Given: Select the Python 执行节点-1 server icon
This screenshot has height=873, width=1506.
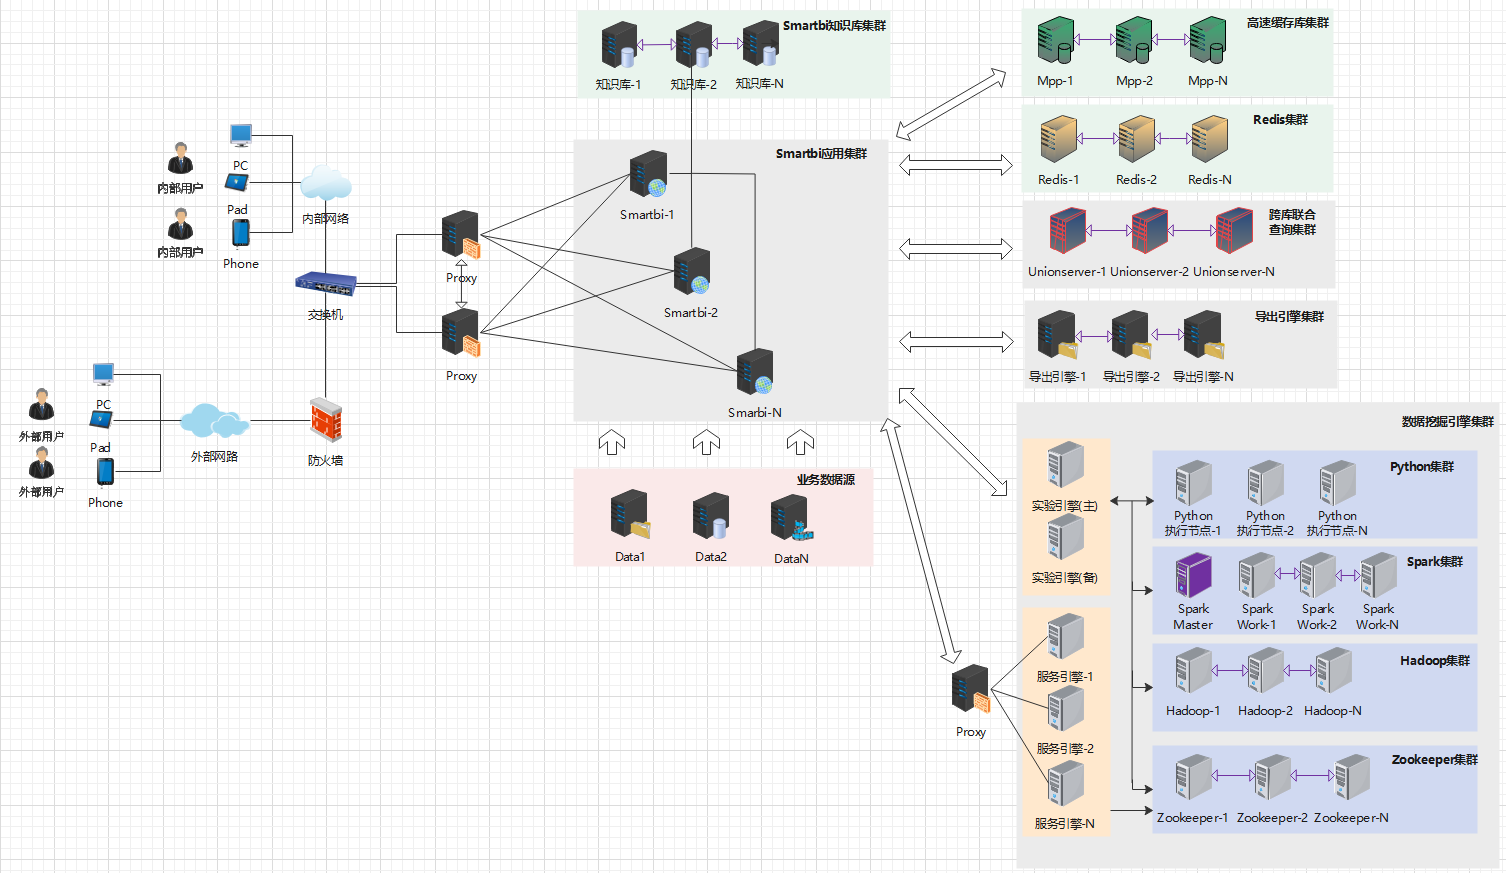Looking at the screenshot, I should click(1193, 483).
